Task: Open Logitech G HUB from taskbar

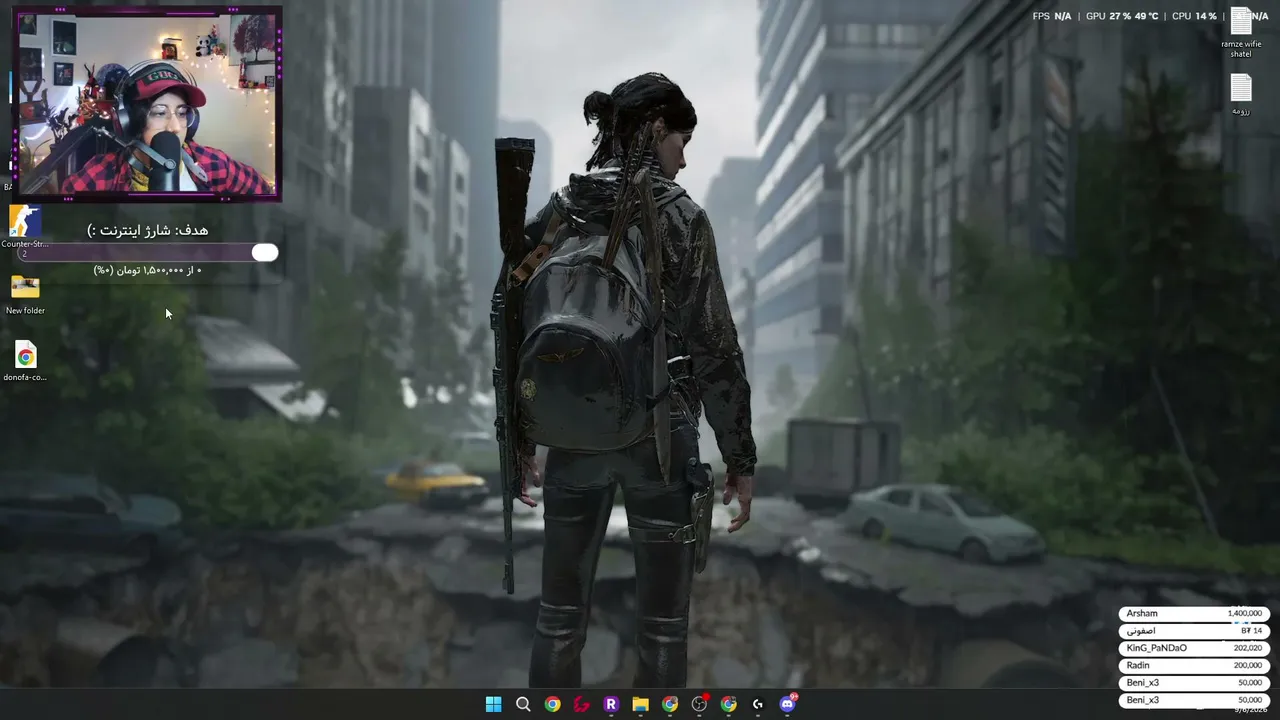Action: (x=758, y=704)
